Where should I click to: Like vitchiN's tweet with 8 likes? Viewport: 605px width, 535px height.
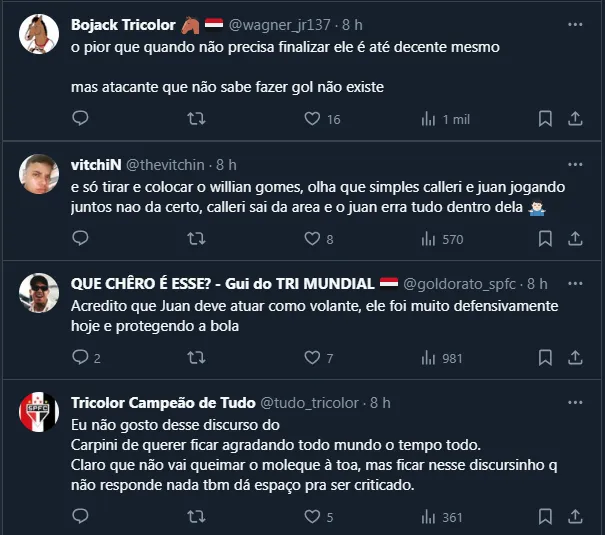click(x=312, y=239)
